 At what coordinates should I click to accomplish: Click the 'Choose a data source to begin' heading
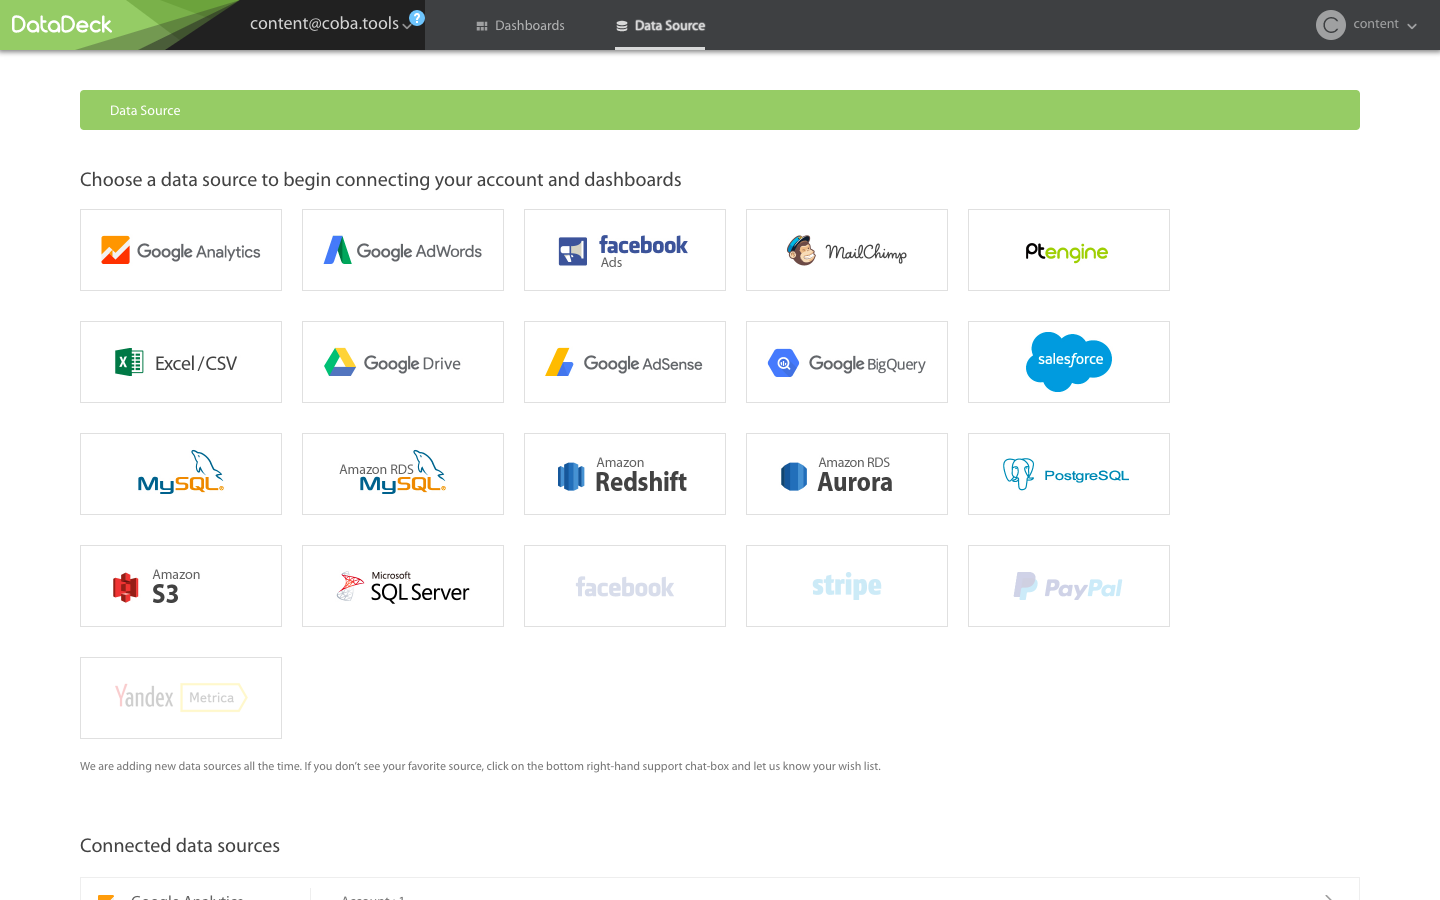pos(380,180)
